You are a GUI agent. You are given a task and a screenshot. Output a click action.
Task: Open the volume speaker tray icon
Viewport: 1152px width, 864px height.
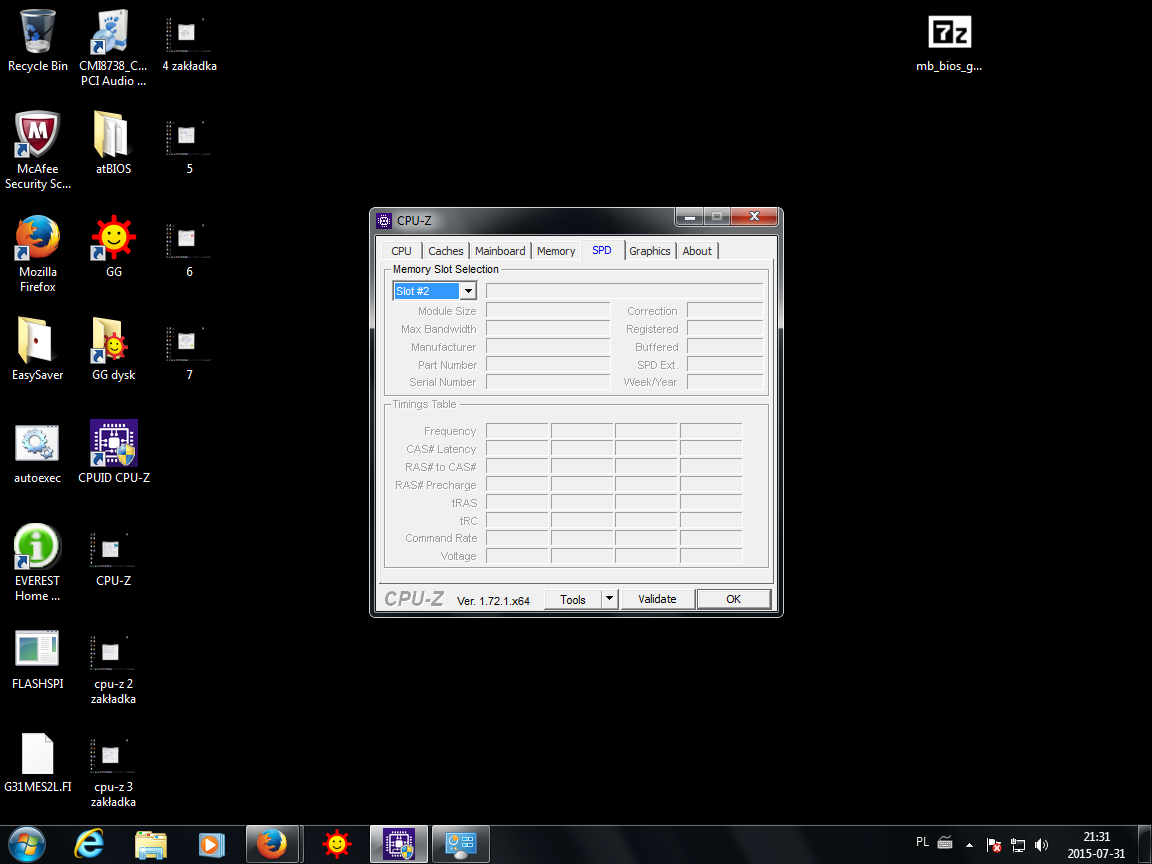point(1041,845)
